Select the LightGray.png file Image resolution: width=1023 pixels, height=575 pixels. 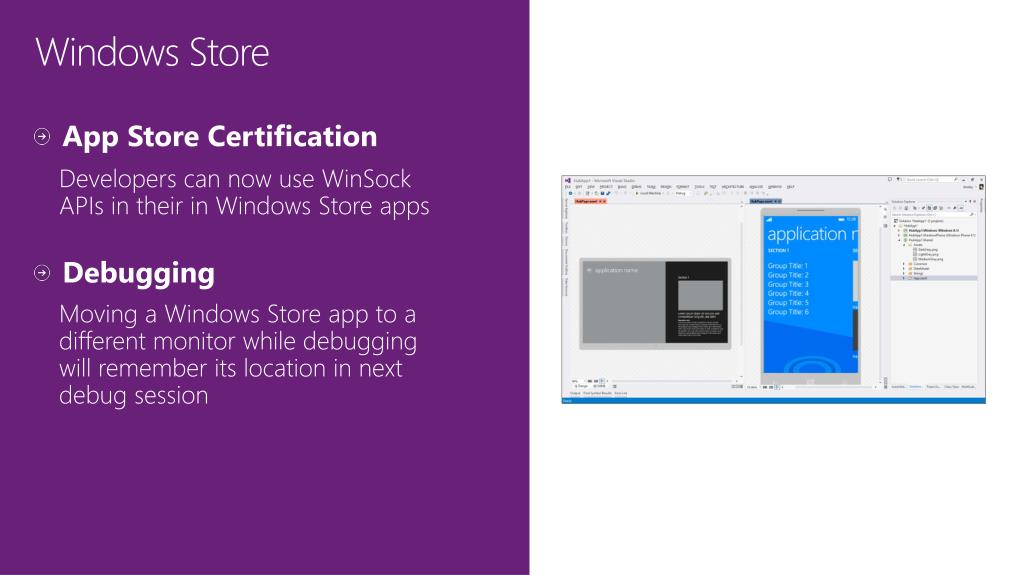(x=928, y=255)
